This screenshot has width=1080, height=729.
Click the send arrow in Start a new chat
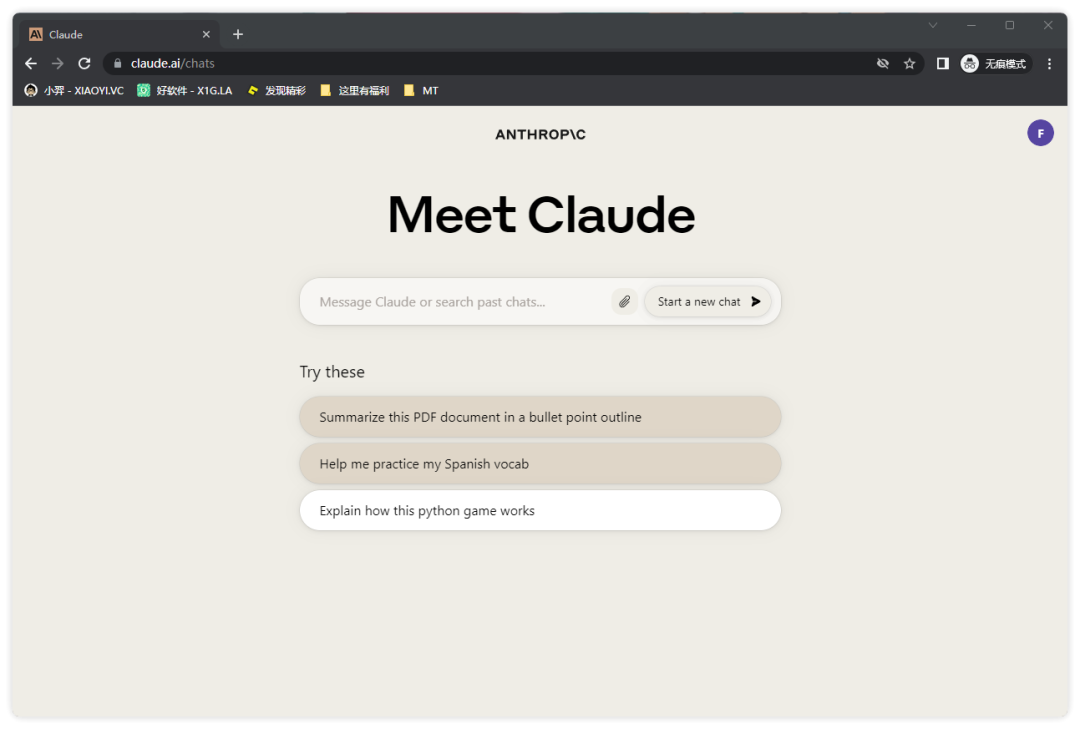756,302
